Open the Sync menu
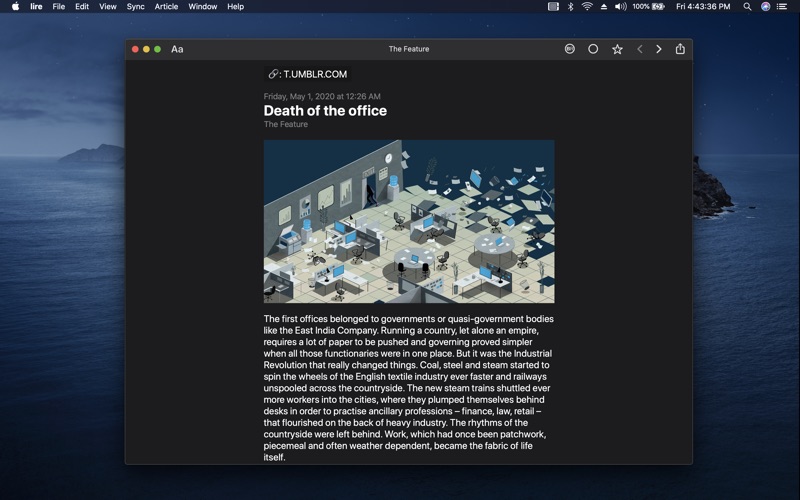This screenshot has width=800, height=500. (135, 7)
